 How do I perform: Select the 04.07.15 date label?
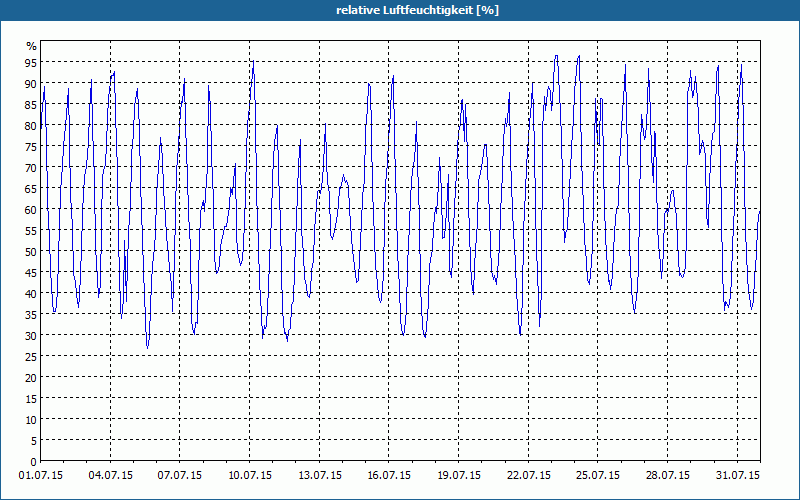tap(110, 475)
